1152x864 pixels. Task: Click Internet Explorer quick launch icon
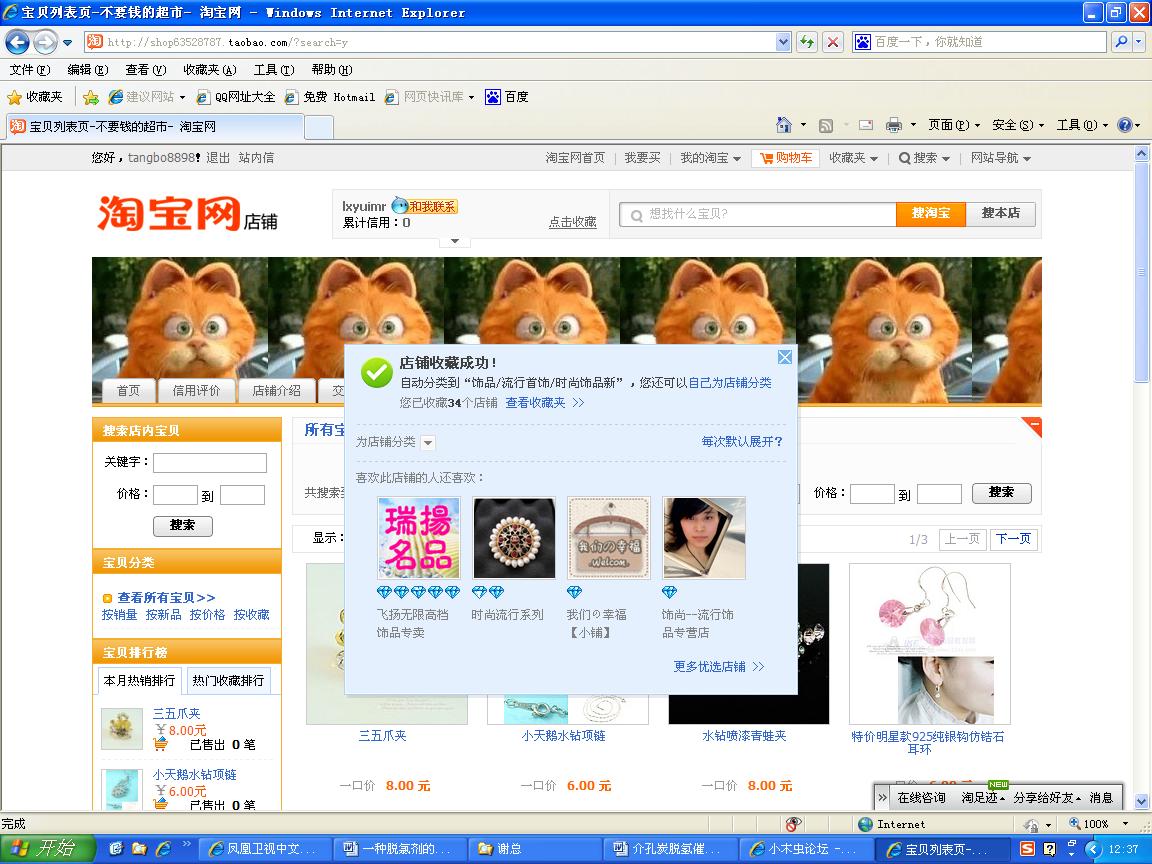[x=163, y=849]
